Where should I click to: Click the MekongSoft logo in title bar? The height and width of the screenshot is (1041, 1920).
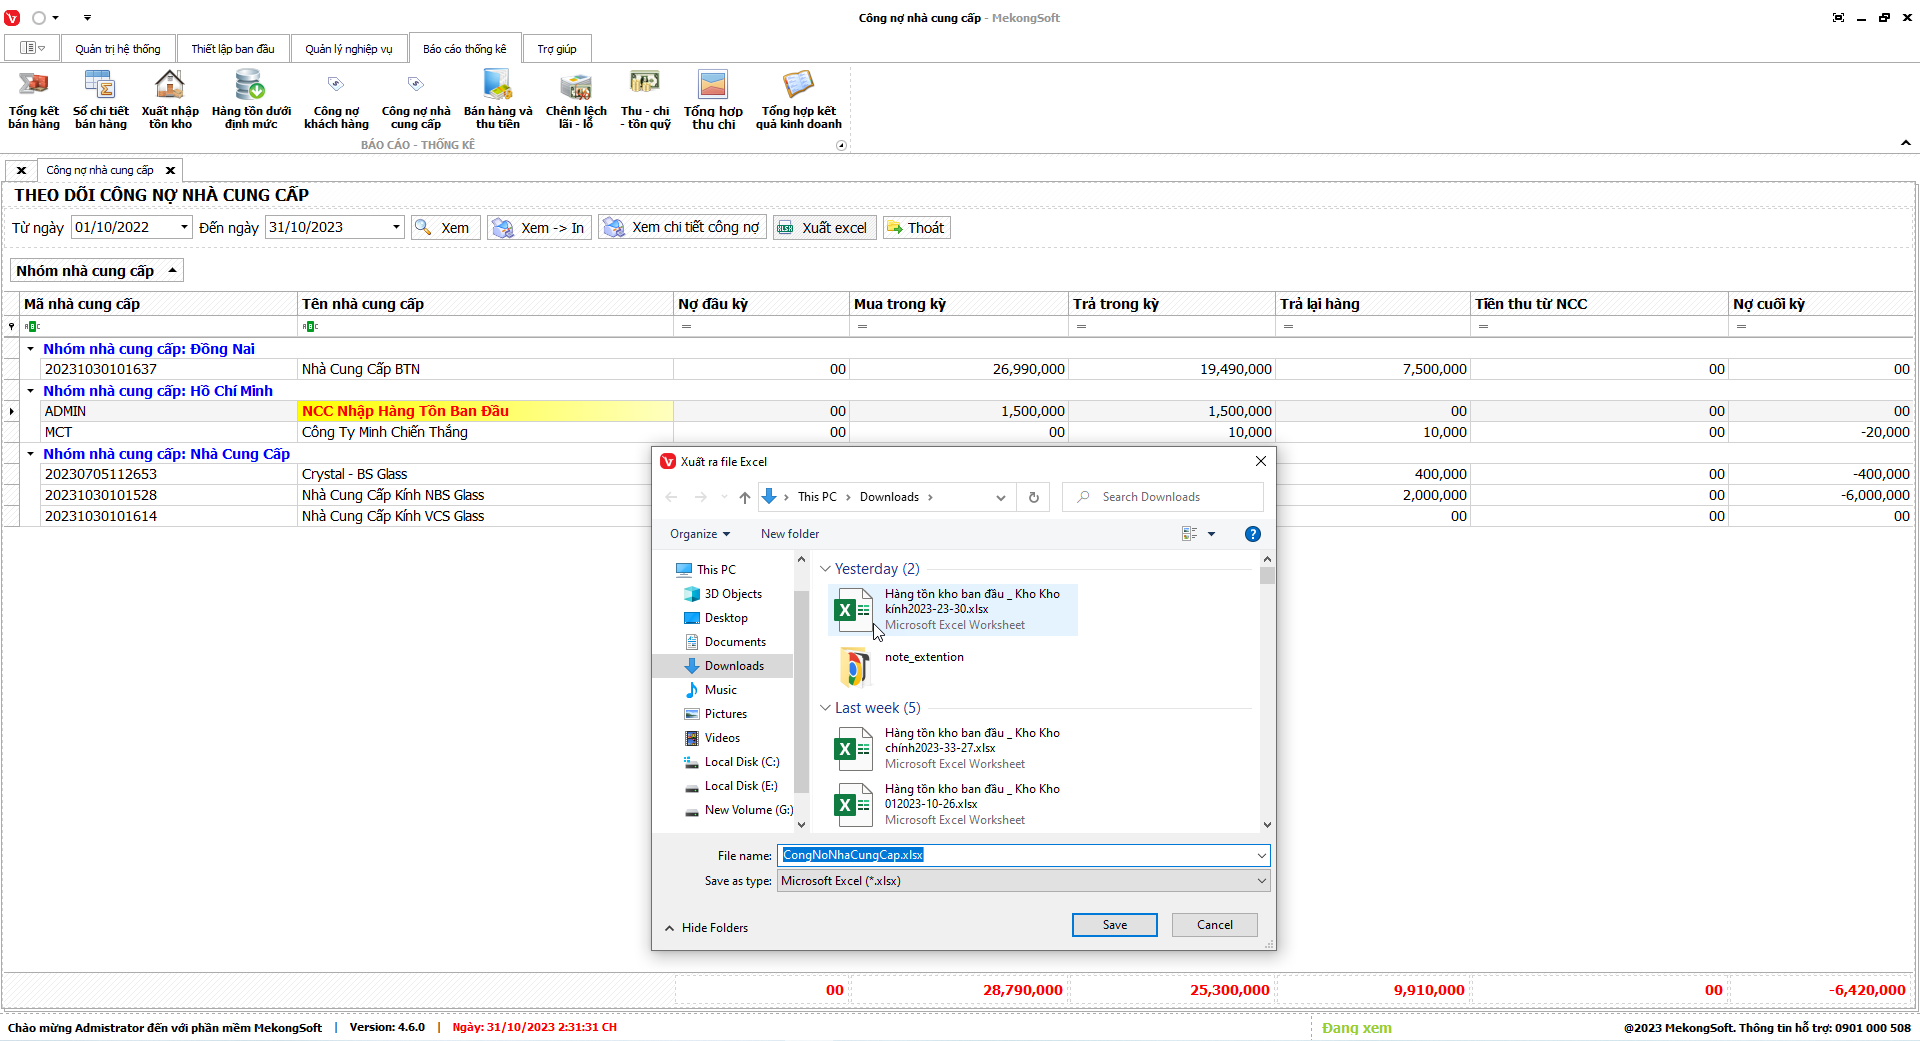pyautogui.click(x=12, y=18)
